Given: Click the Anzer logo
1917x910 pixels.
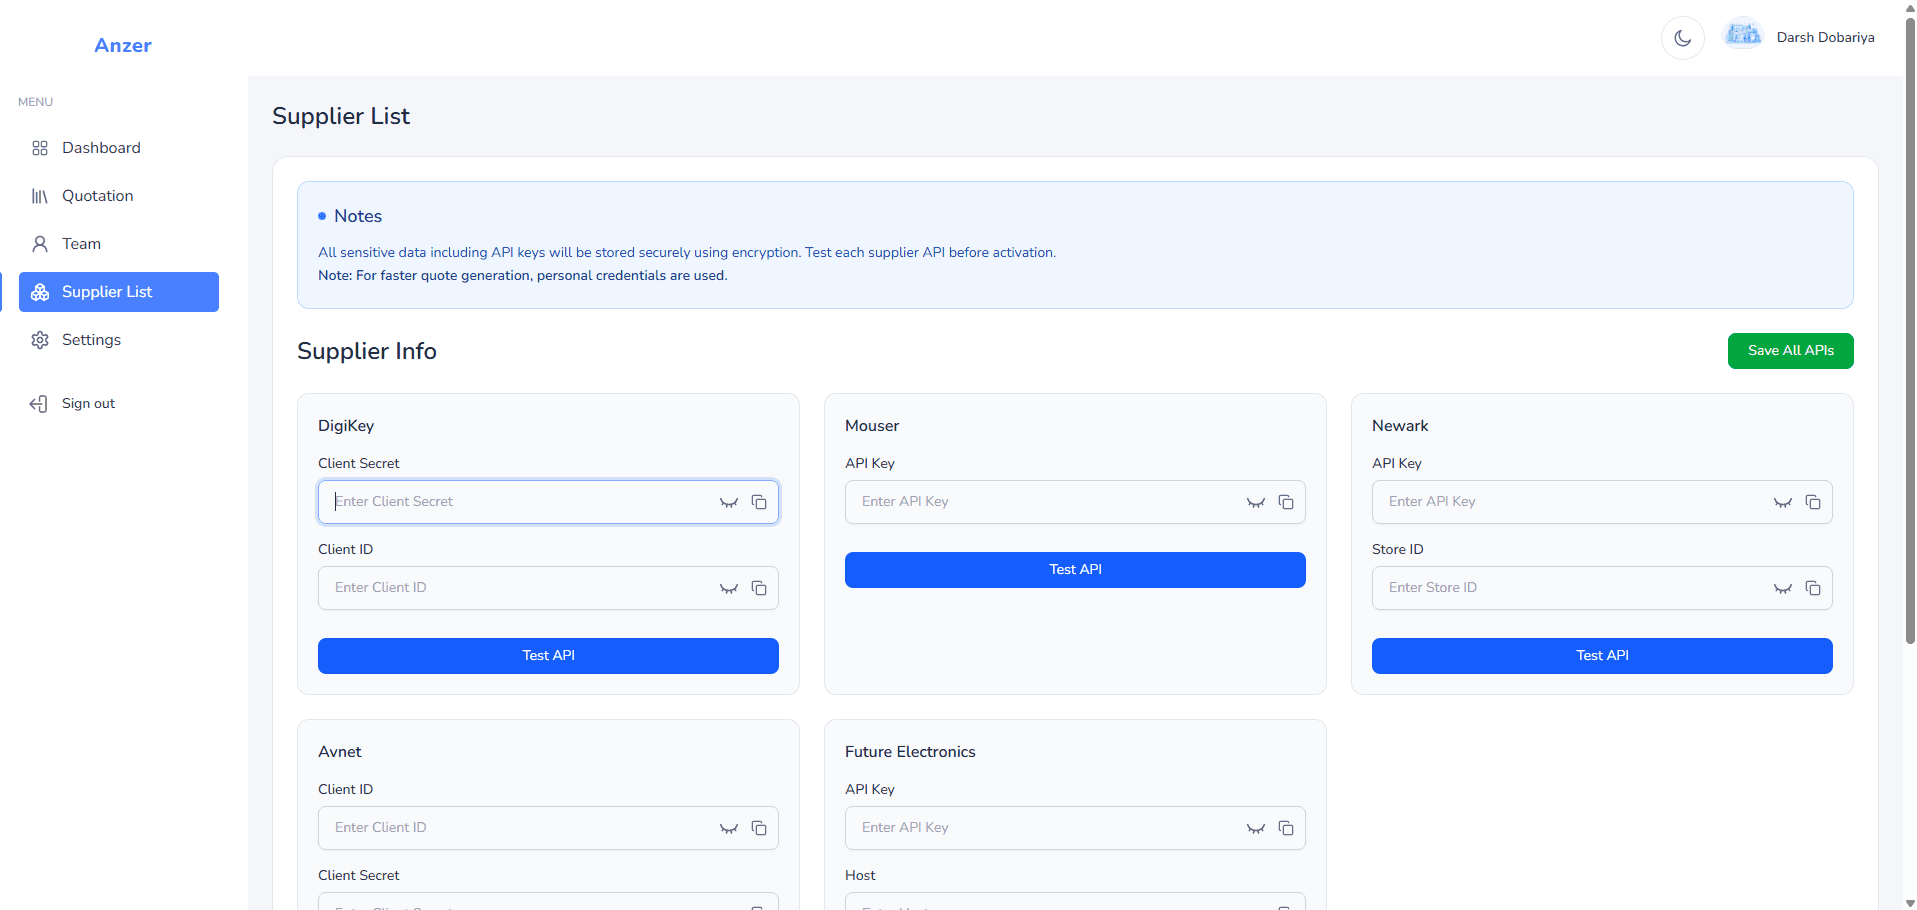Looking at the screenshot, I should click(x=123, y=45).
